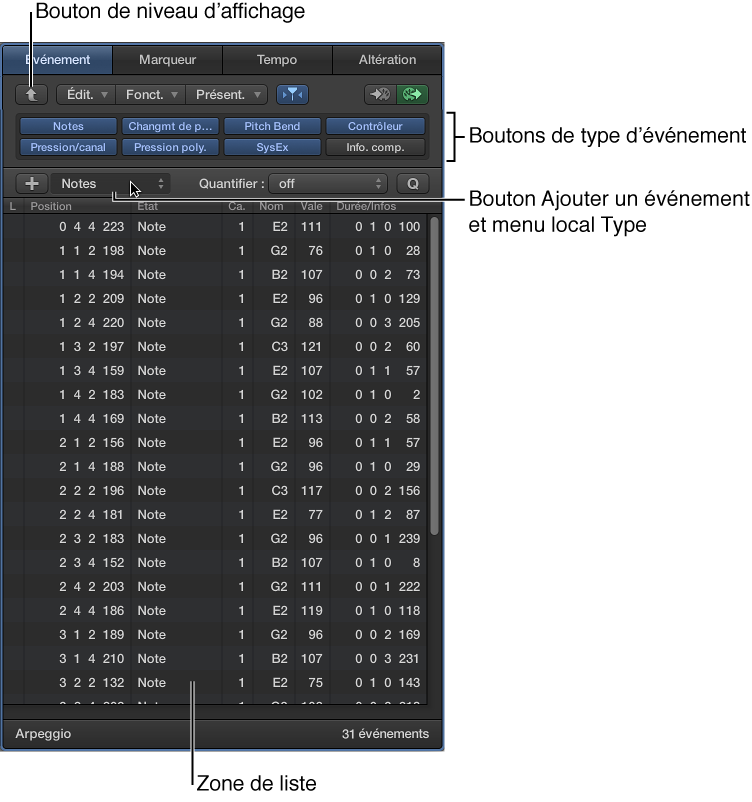Toggle the green MIDI Out button icon
752x802 pixels.
[x=412, y=95]
